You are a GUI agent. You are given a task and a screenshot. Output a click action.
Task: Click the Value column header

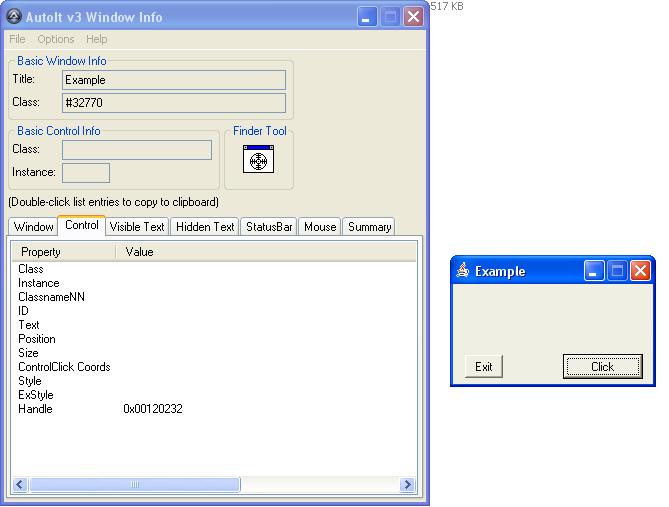tap(266, 252)
